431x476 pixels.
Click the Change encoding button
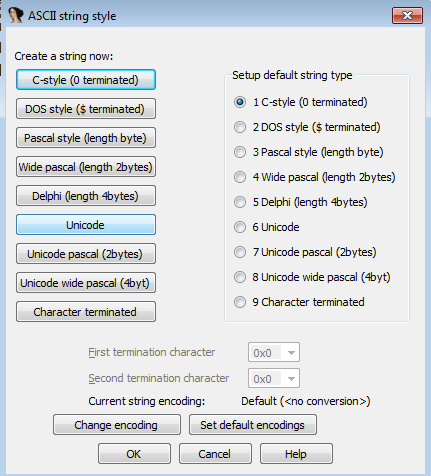pos(117,425)
